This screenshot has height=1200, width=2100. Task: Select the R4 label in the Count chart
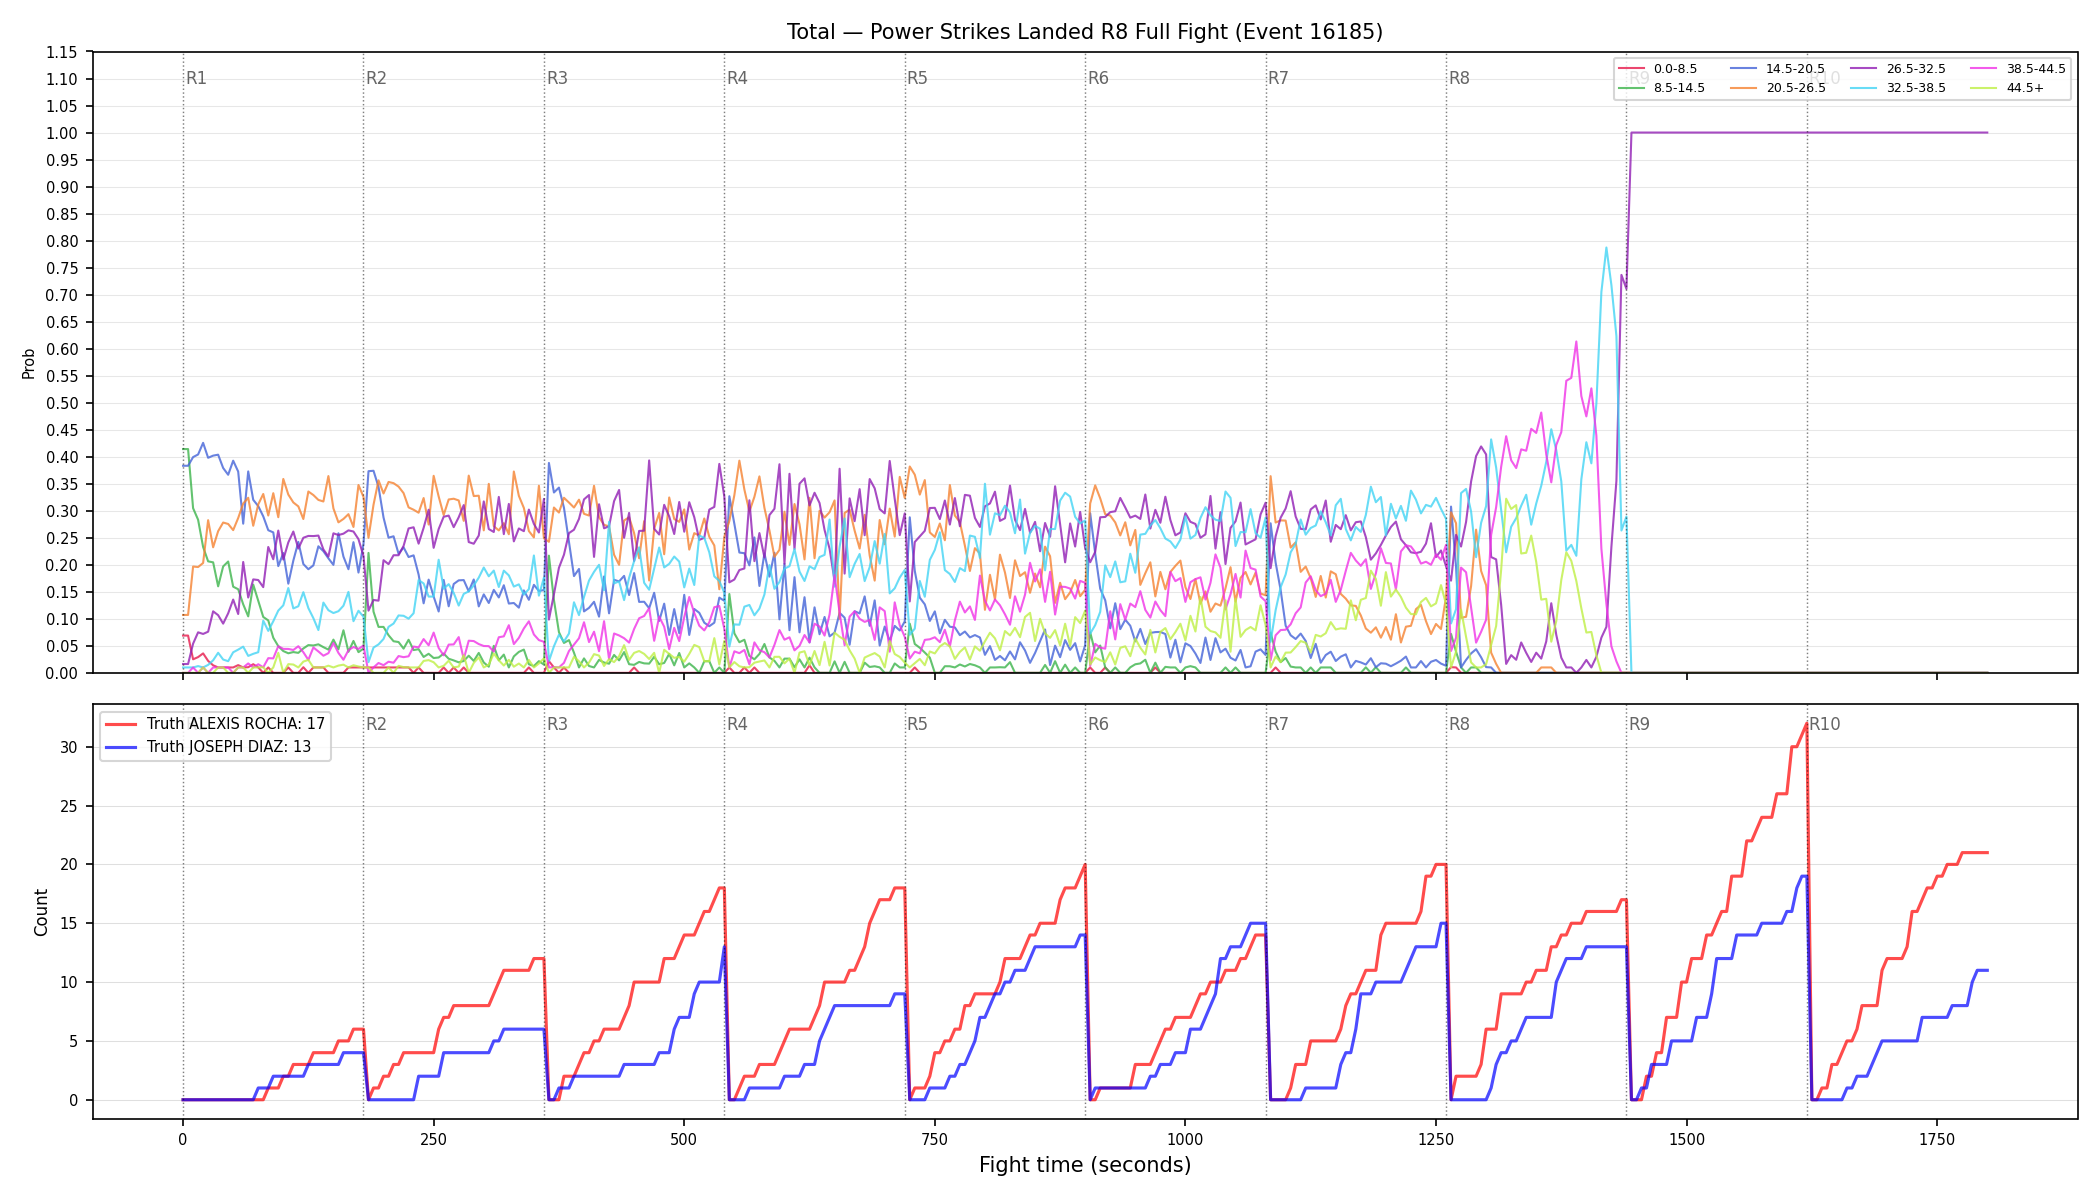[x=737, y=724]
